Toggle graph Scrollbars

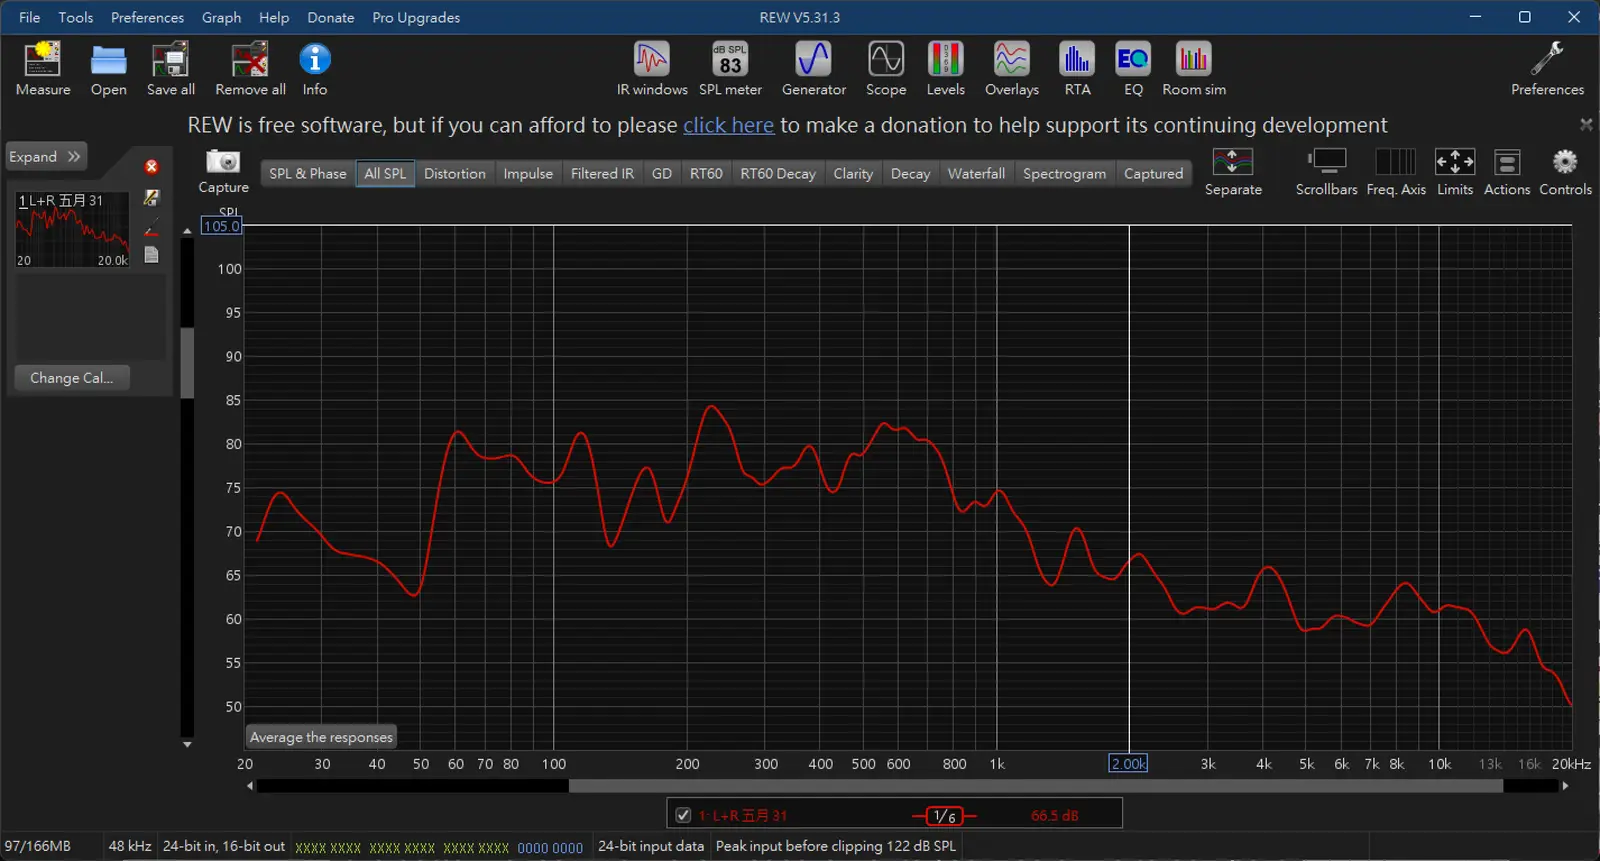pos(1326,172)
